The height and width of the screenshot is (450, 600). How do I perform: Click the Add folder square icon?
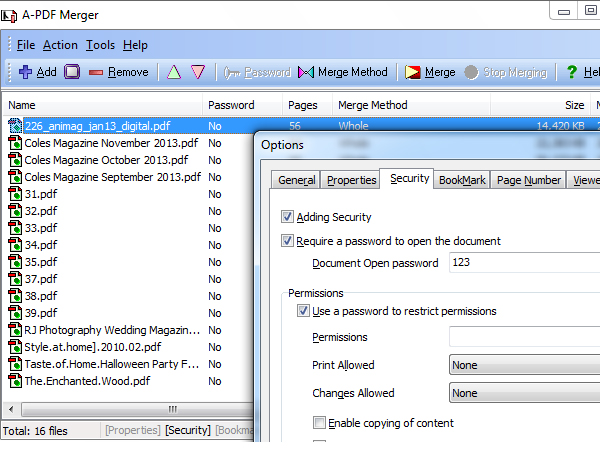[72, 72]
